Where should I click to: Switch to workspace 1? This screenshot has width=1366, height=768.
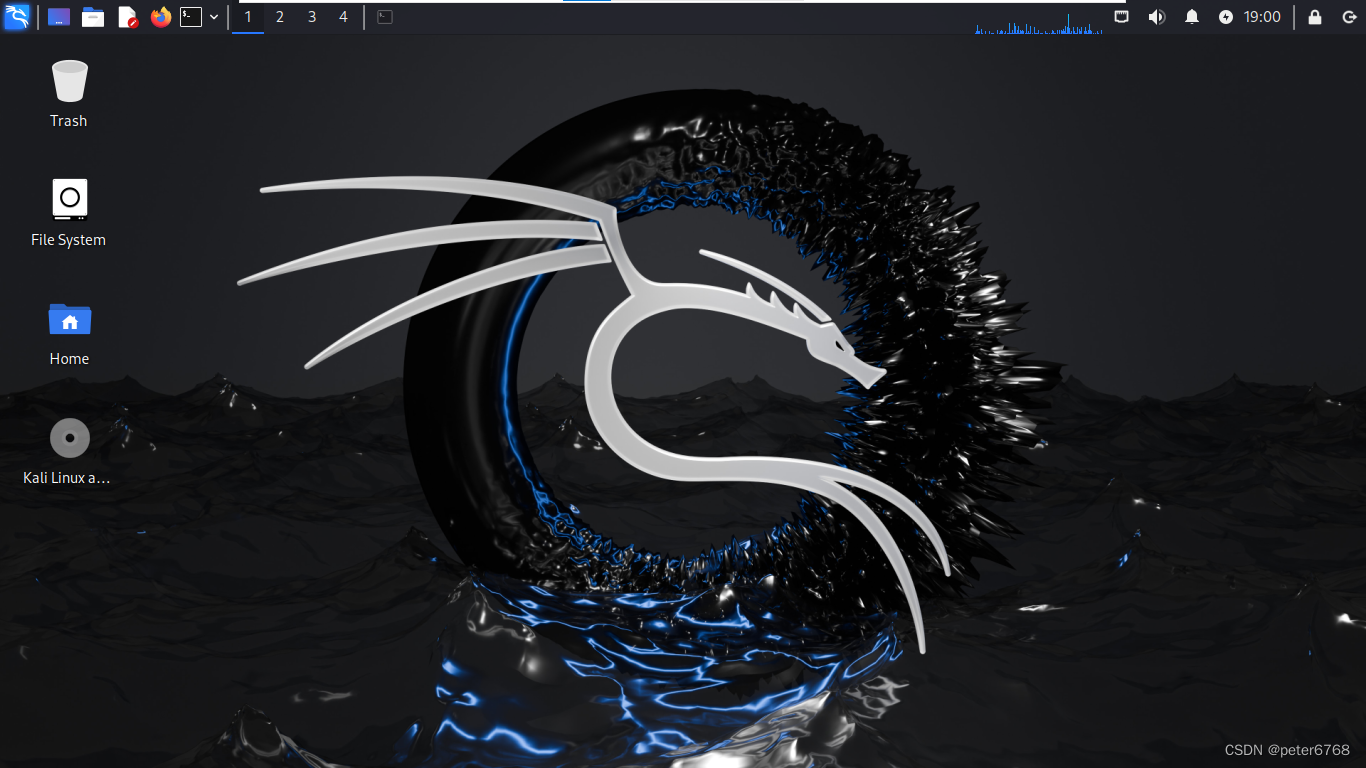pyautogui.click(x=248, y=17)
